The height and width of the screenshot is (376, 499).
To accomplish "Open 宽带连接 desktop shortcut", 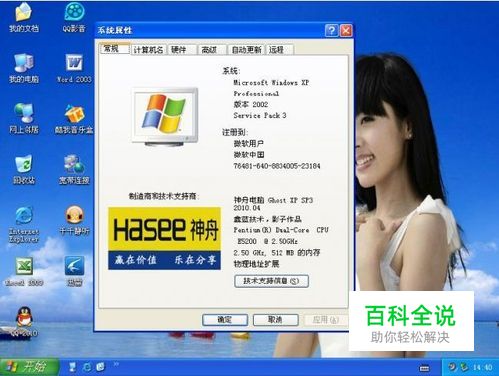I will click(x=74, y=169).
